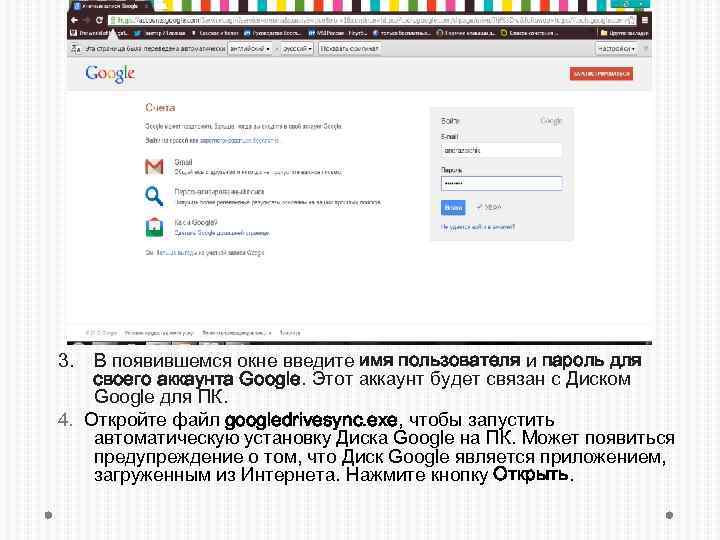
Task: Click the blue sign-in button
Action: [x=453, y=208]
